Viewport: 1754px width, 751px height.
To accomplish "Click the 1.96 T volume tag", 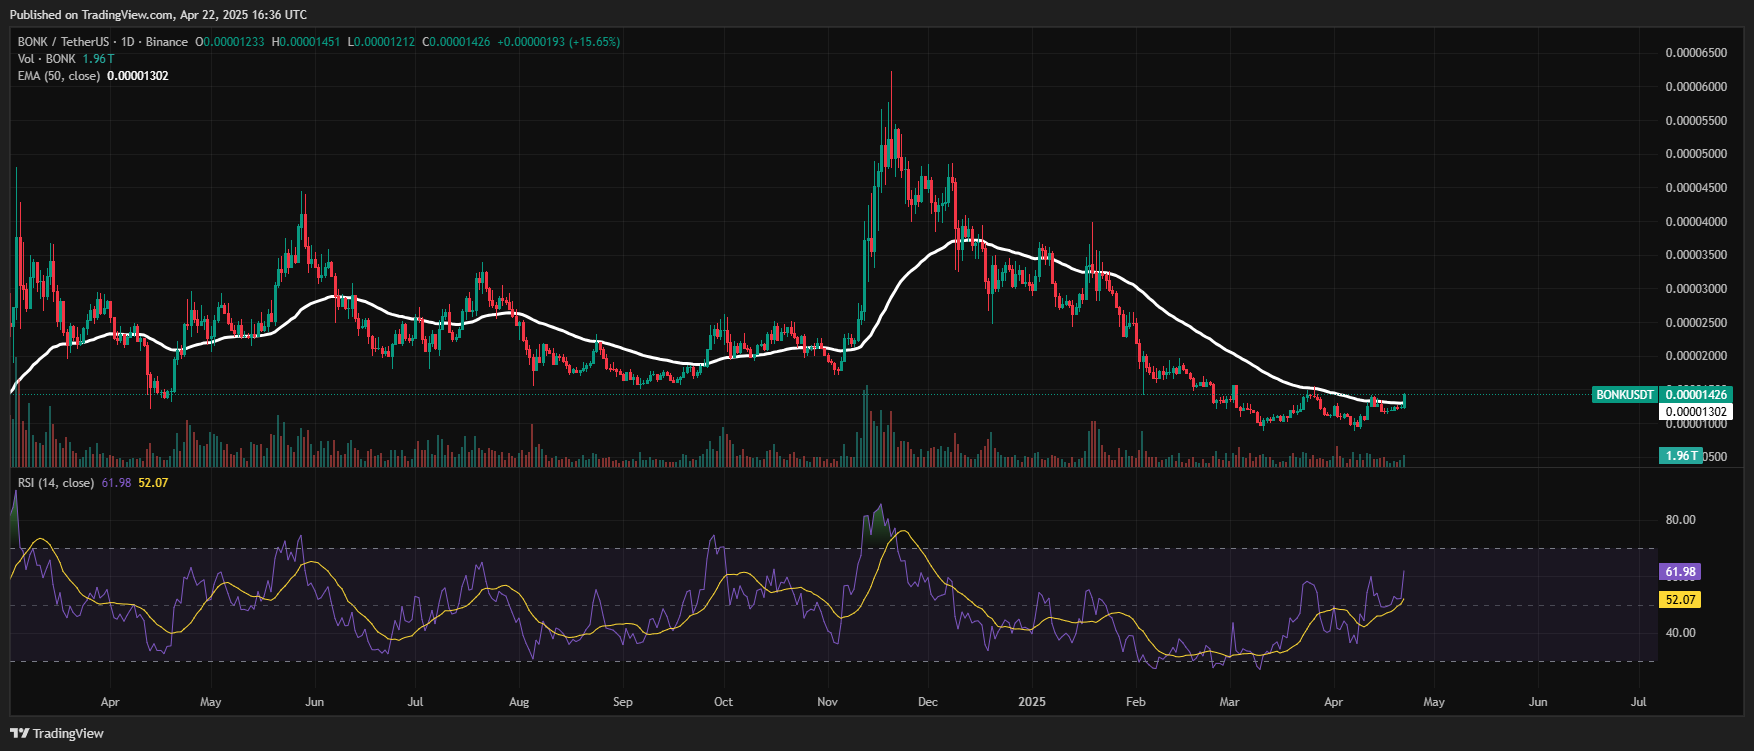I will point(1680,456).
